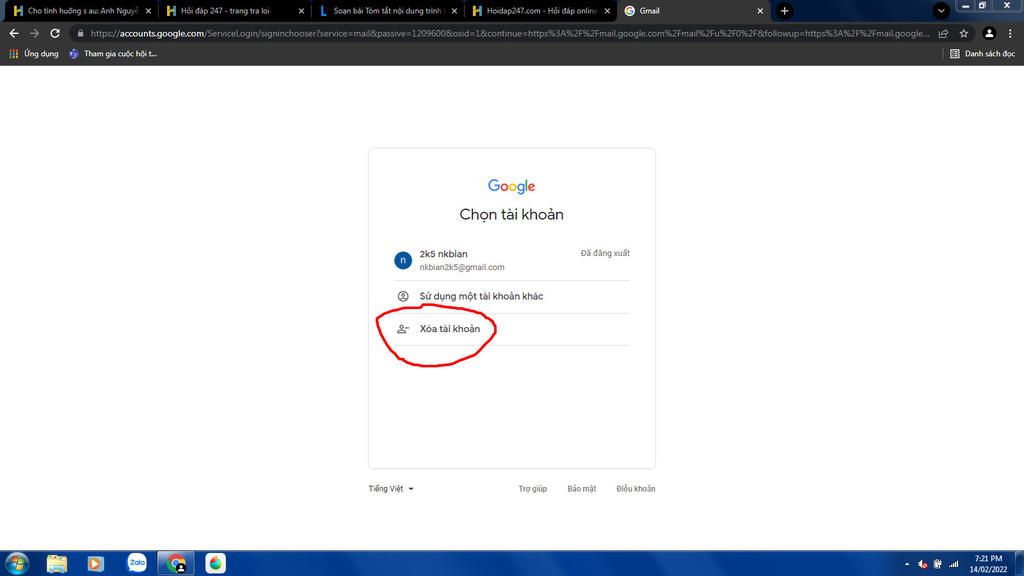Image resolution: width=1024 pixels, height=576 pixels.
Task: Click the share page icon in address bar
Action: (x=943, y=33)
